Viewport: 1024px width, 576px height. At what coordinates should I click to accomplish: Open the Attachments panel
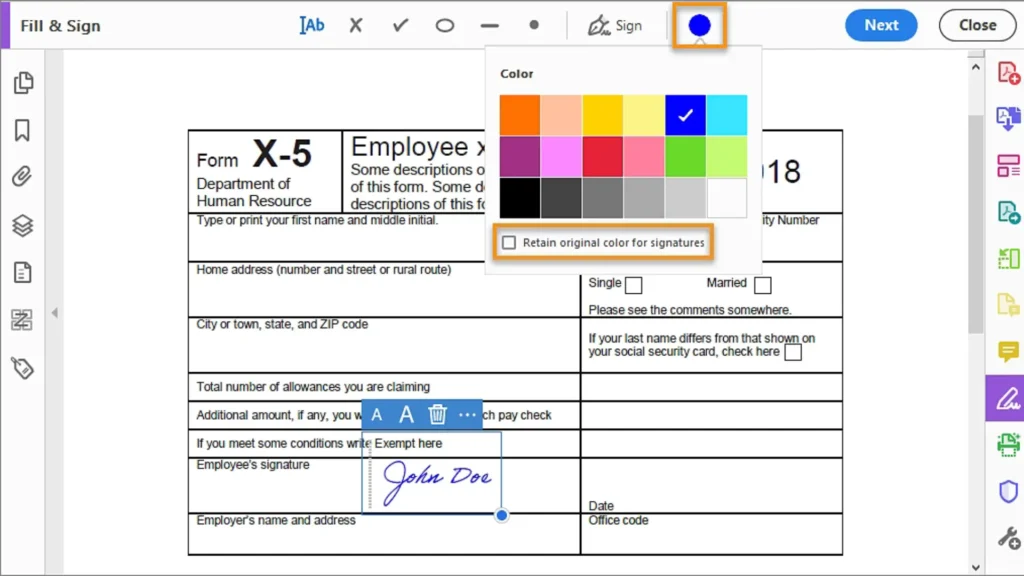(x=24, y=177)
